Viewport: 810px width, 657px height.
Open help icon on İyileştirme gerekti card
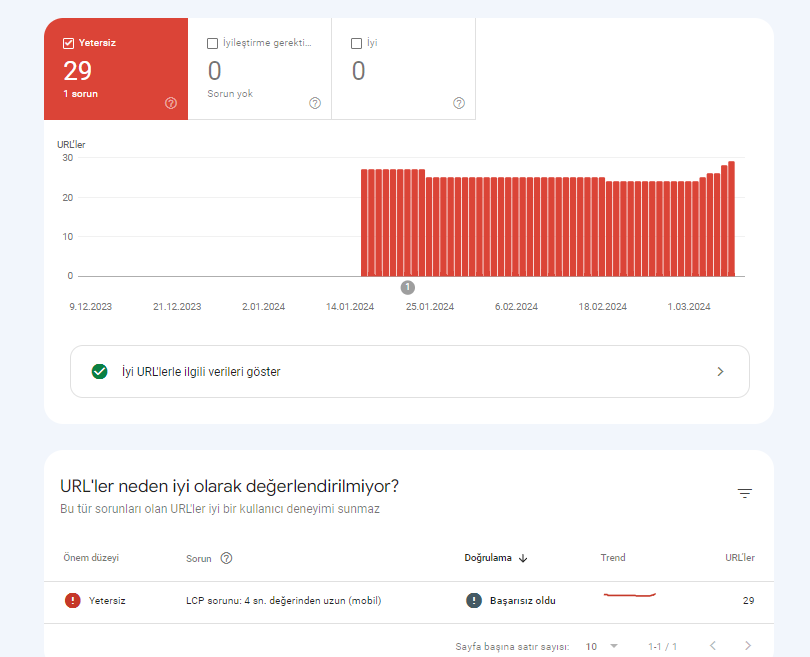[x=315, y=103]
